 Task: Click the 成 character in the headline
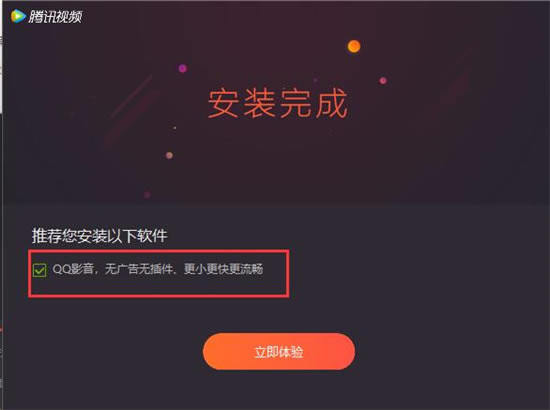[x=331, y=103]
